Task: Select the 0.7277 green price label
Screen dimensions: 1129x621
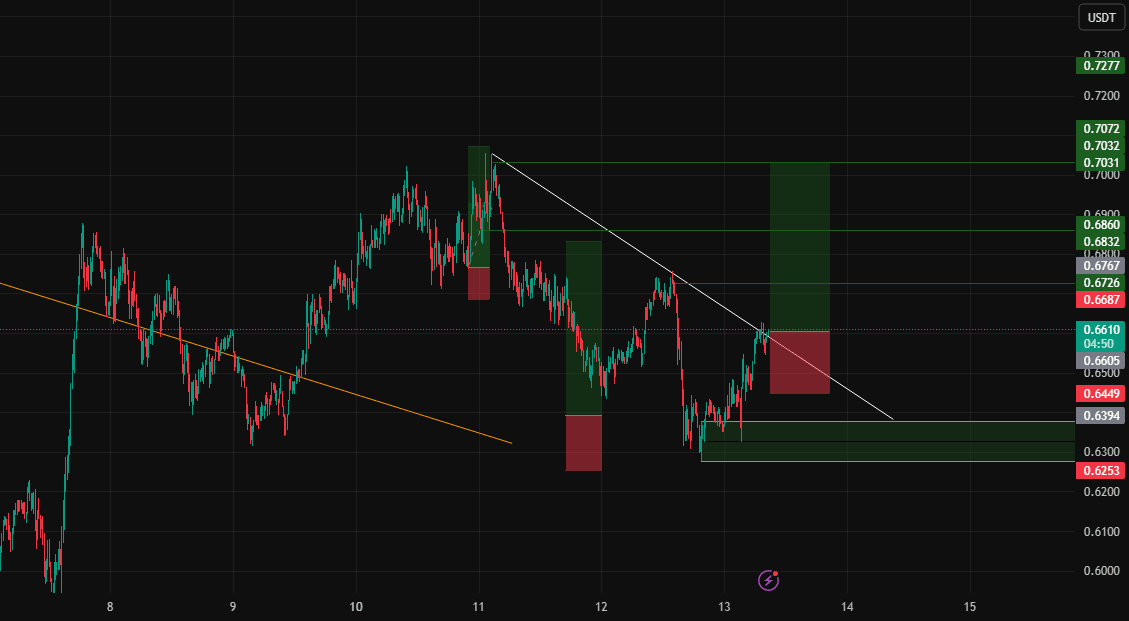Action: point(1100,66)
